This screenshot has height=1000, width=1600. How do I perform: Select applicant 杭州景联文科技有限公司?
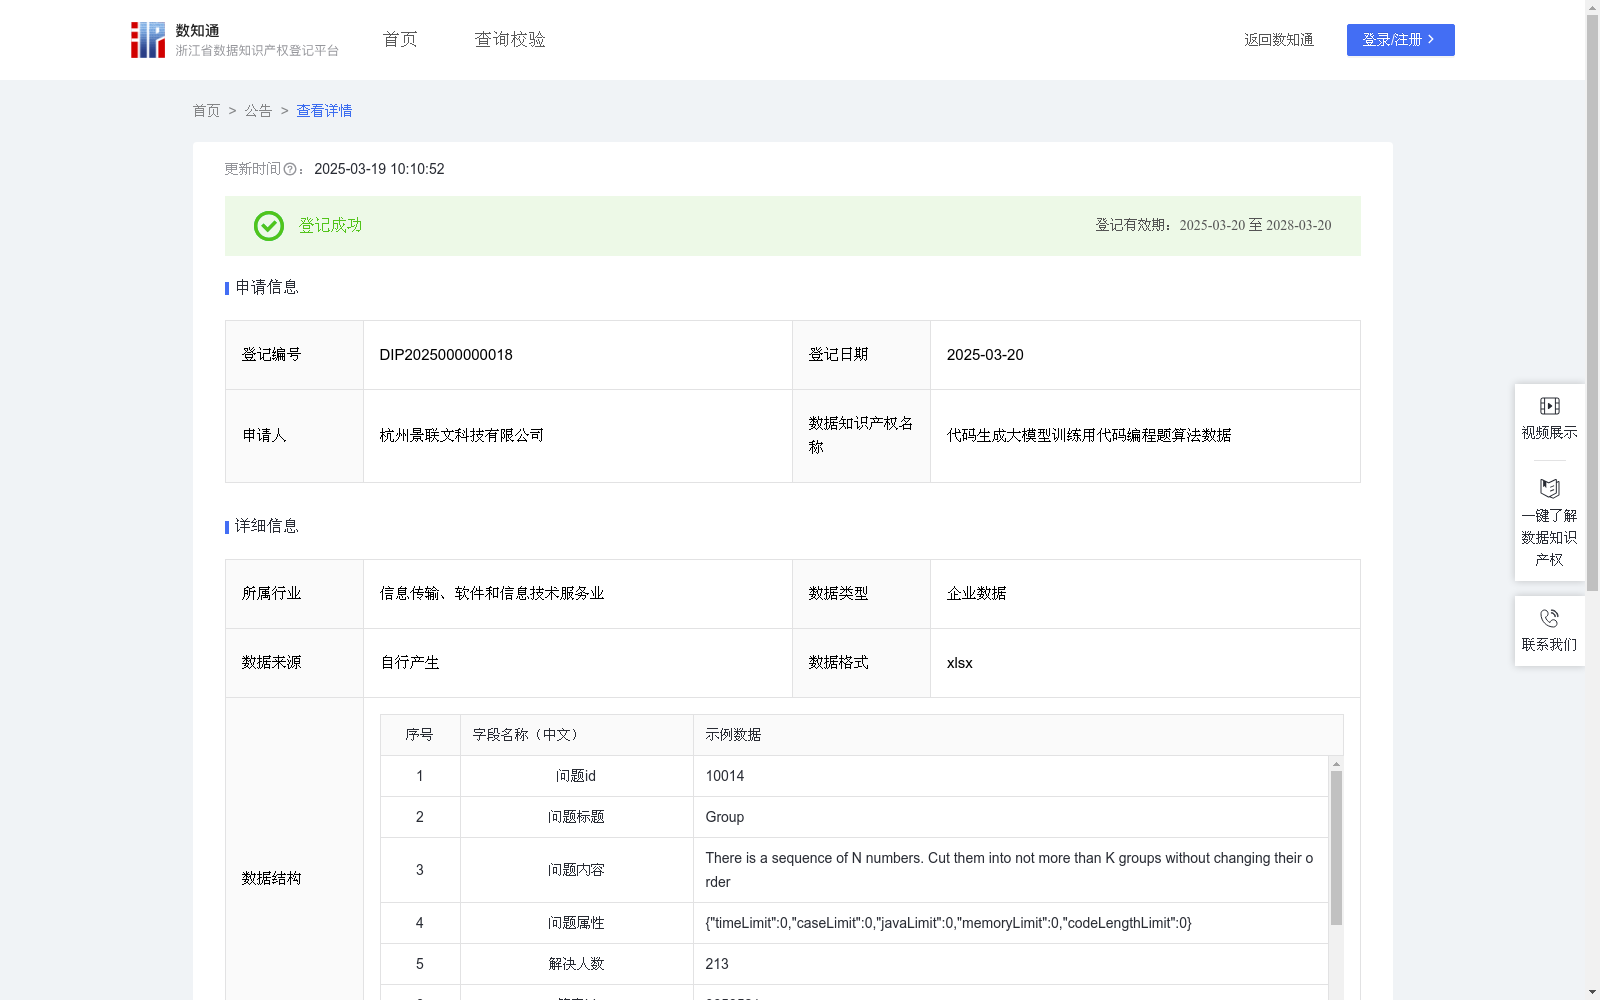click(462, 436)
